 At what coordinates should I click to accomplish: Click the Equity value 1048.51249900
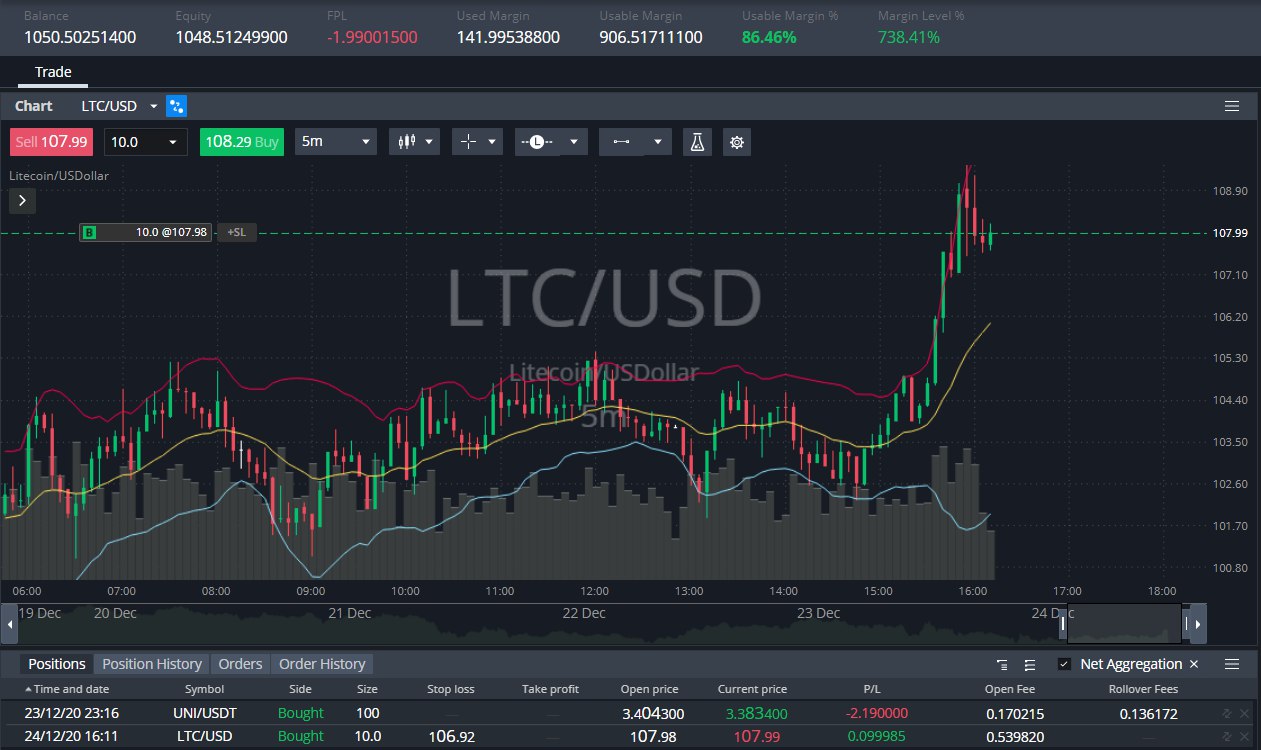click(x=232, y=37)
